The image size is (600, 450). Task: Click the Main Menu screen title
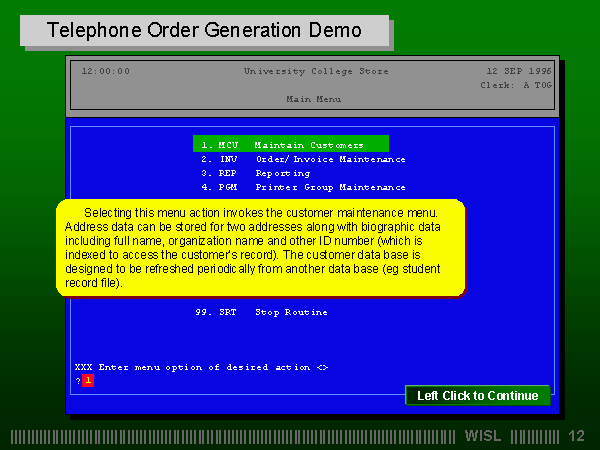pos(313,99)
